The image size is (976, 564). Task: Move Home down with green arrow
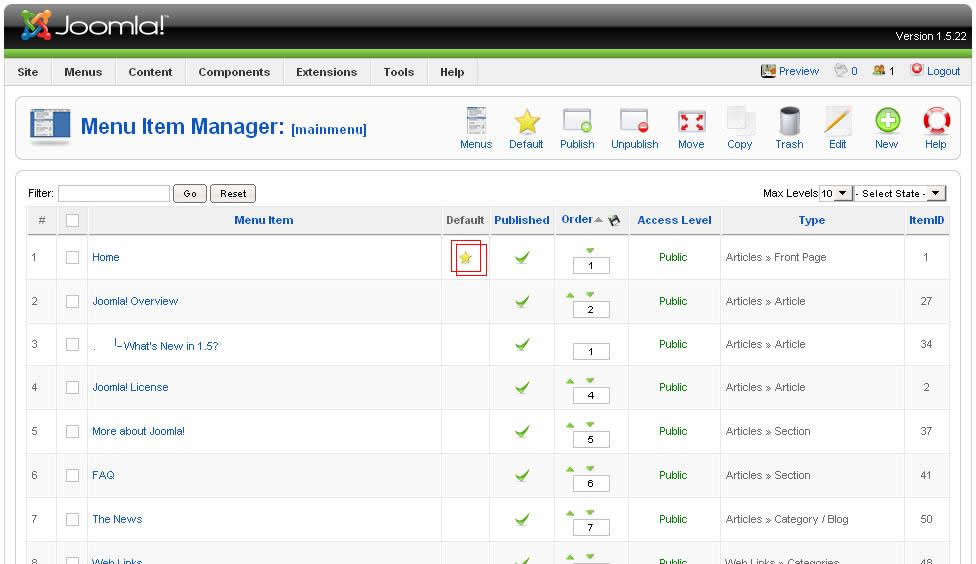590,250
